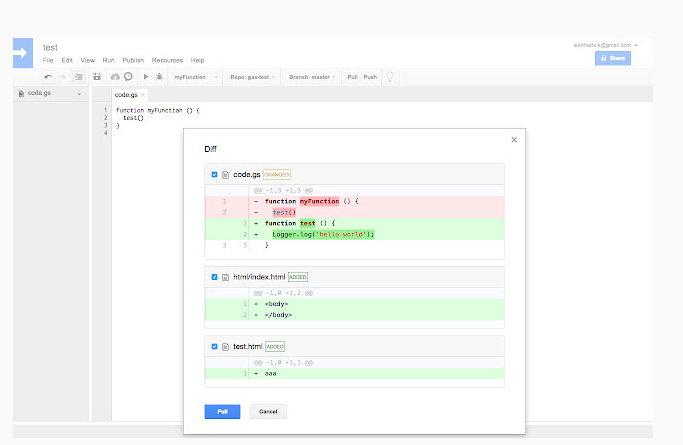Click the code.gs entry in file sidebar
Screen dimensions: 683x445
[x=50, y=93]
